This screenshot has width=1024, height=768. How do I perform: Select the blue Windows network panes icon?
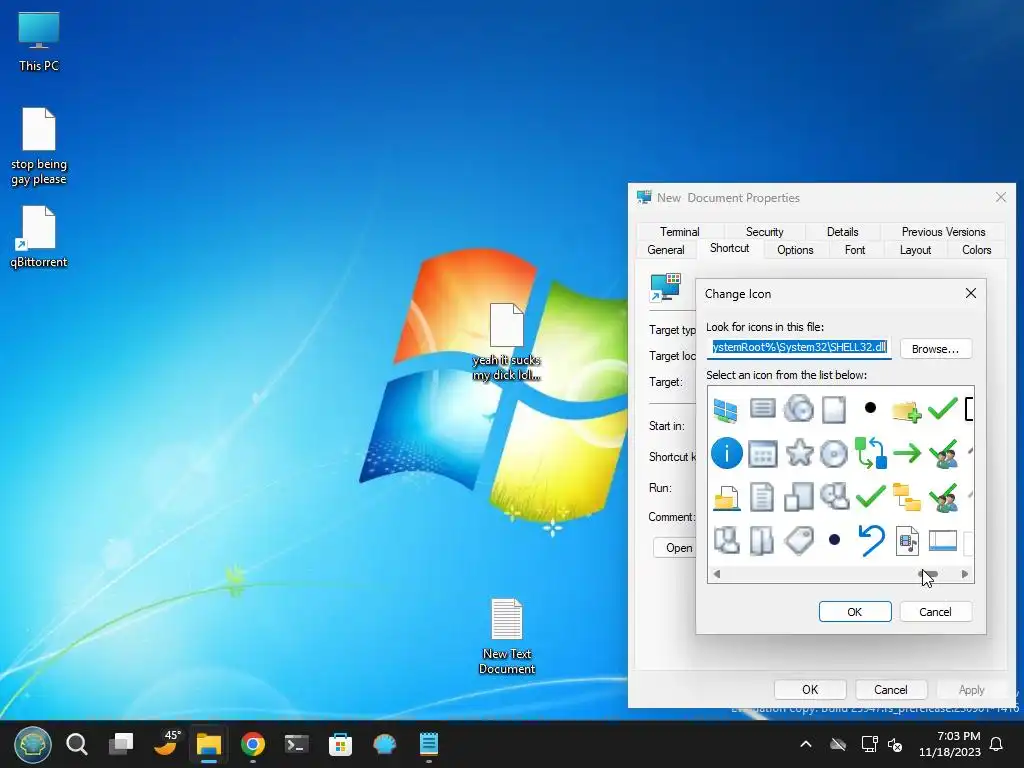tap(726, 409)
